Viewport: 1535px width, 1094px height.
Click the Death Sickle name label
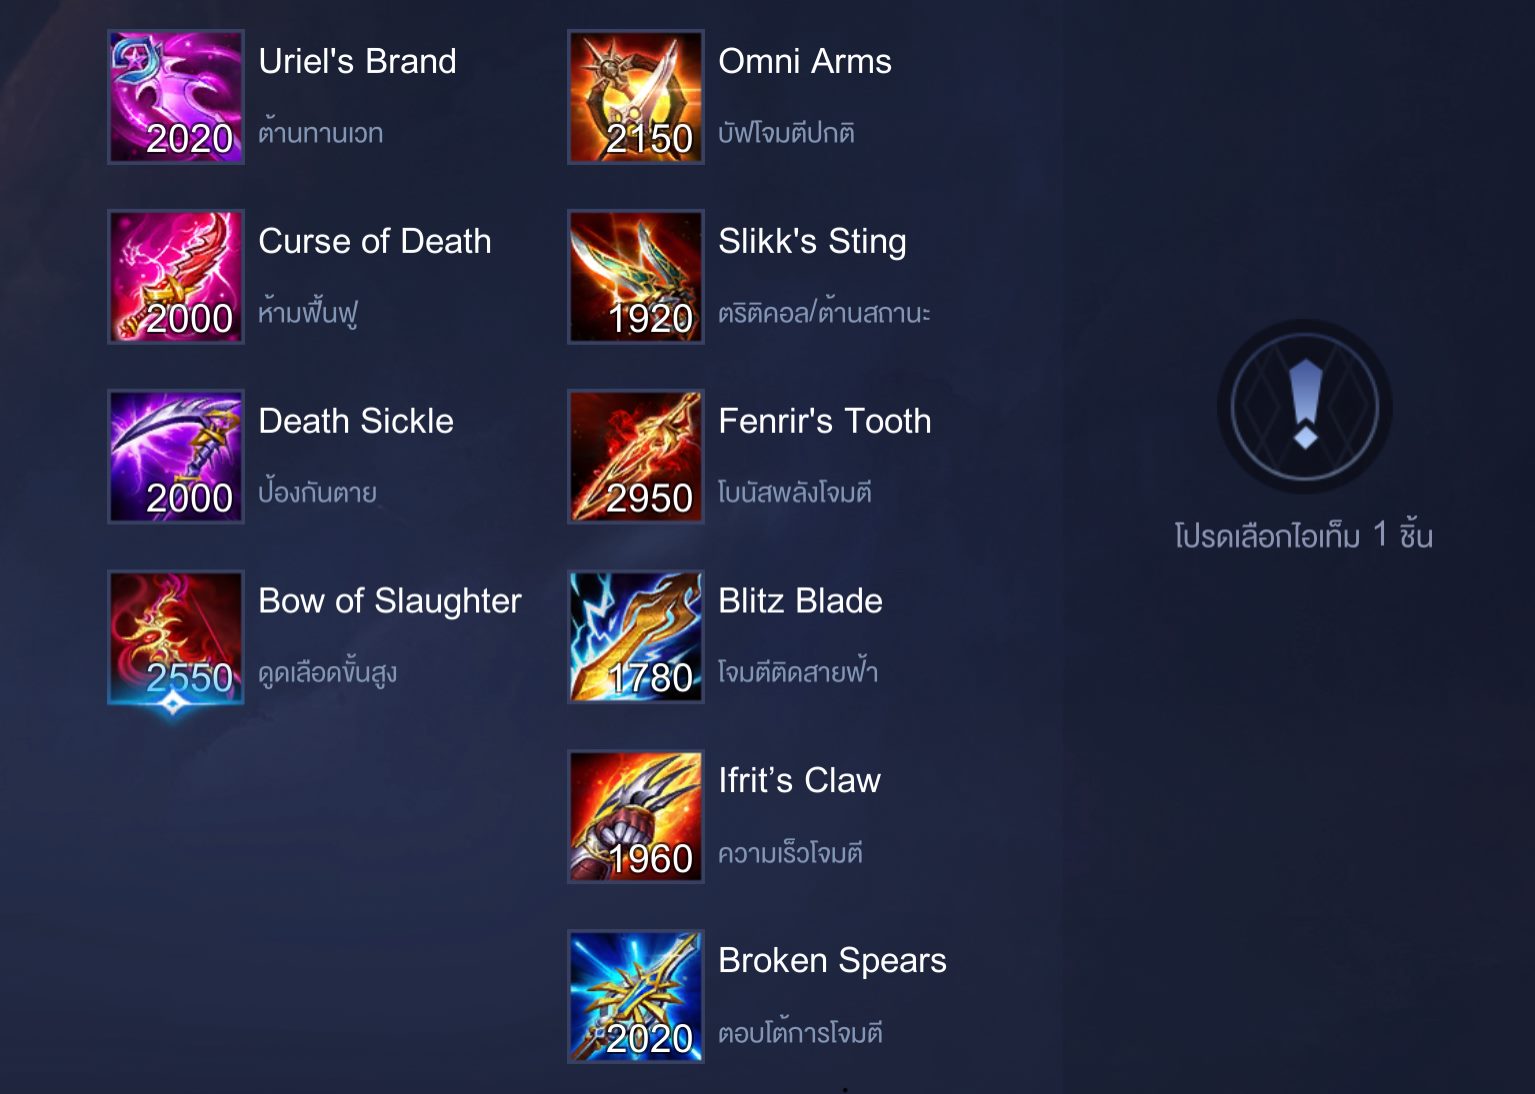click(x=356, y=421)
